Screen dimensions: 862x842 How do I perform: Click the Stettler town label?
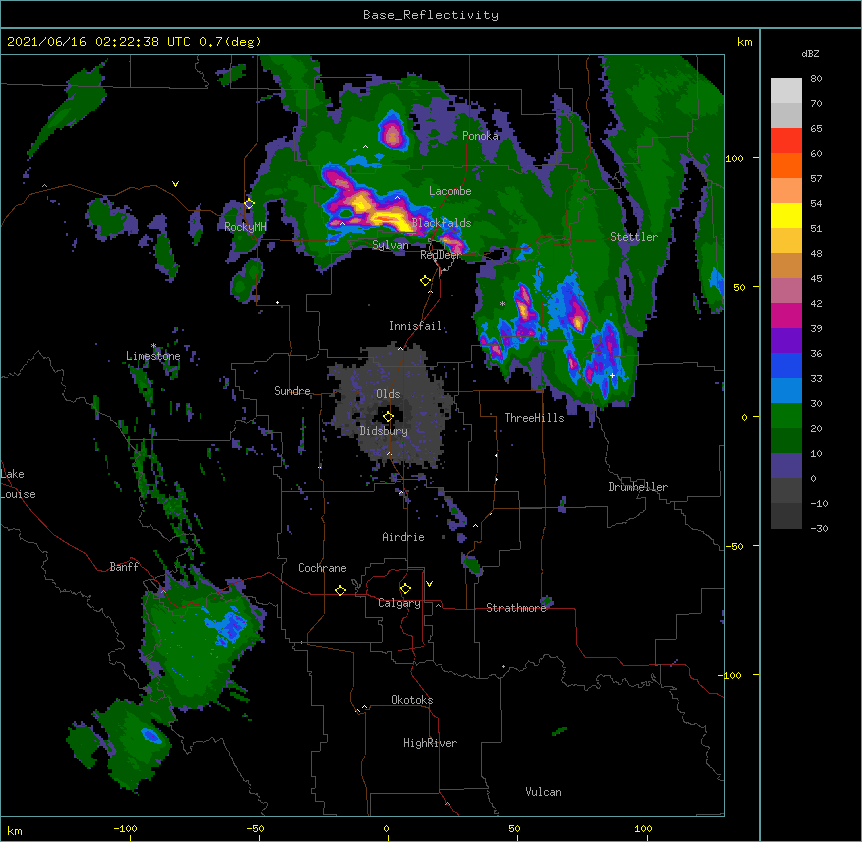click(634, 237)
